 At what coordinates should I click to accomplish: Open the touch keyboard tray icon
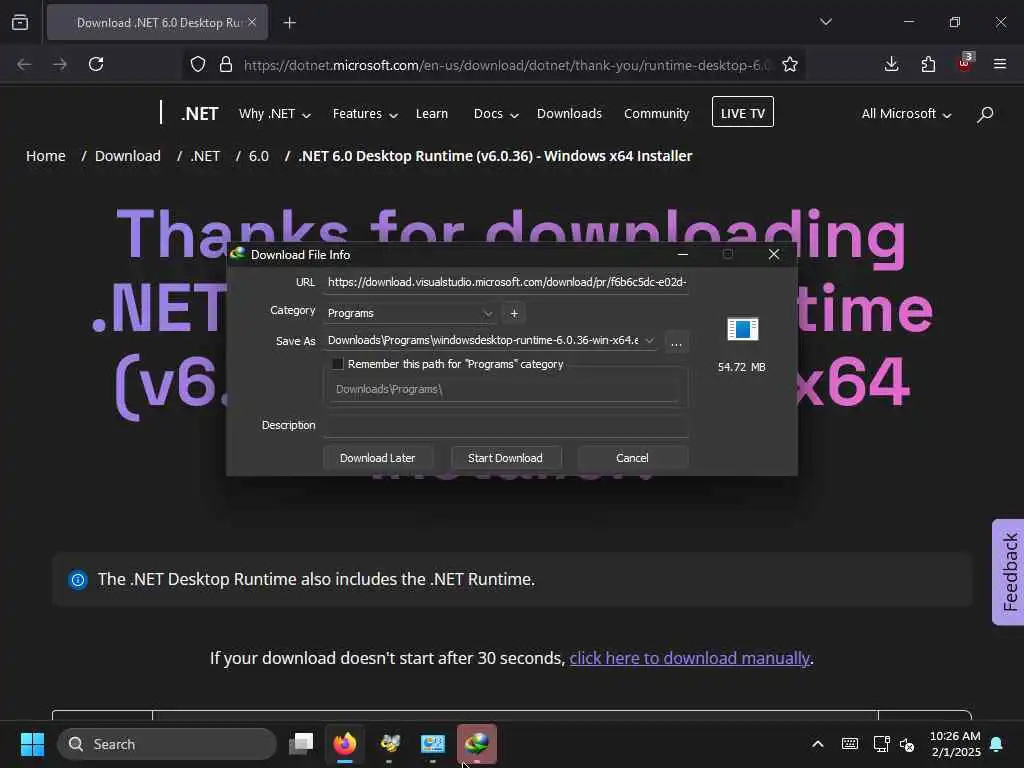[850, 744]
